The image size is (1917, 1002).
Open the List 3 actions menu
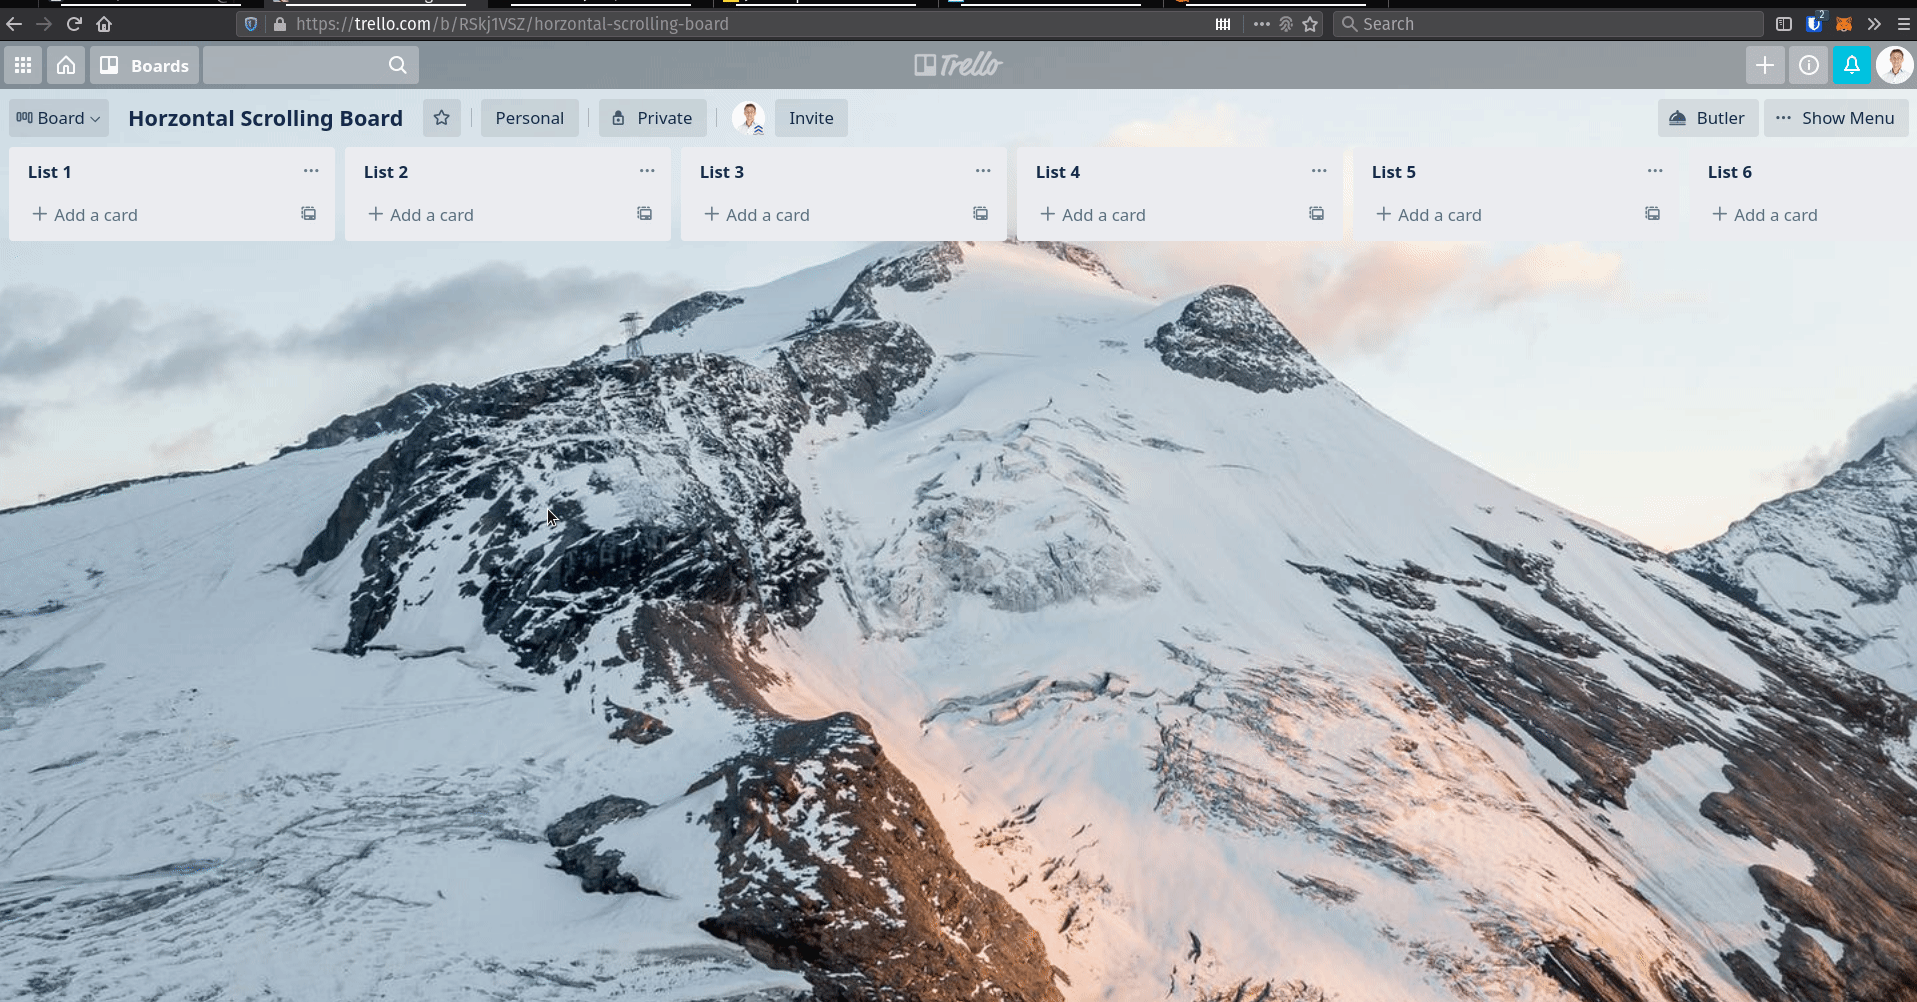(x=982, y=171)
